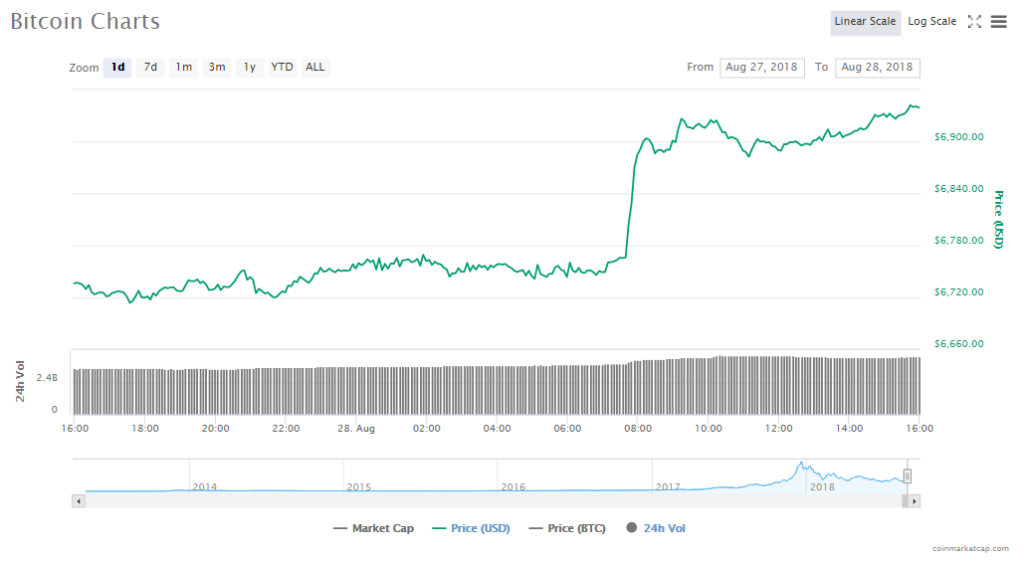
Task: Toggle Price (BTC) legend item
Action: (566, 528)
